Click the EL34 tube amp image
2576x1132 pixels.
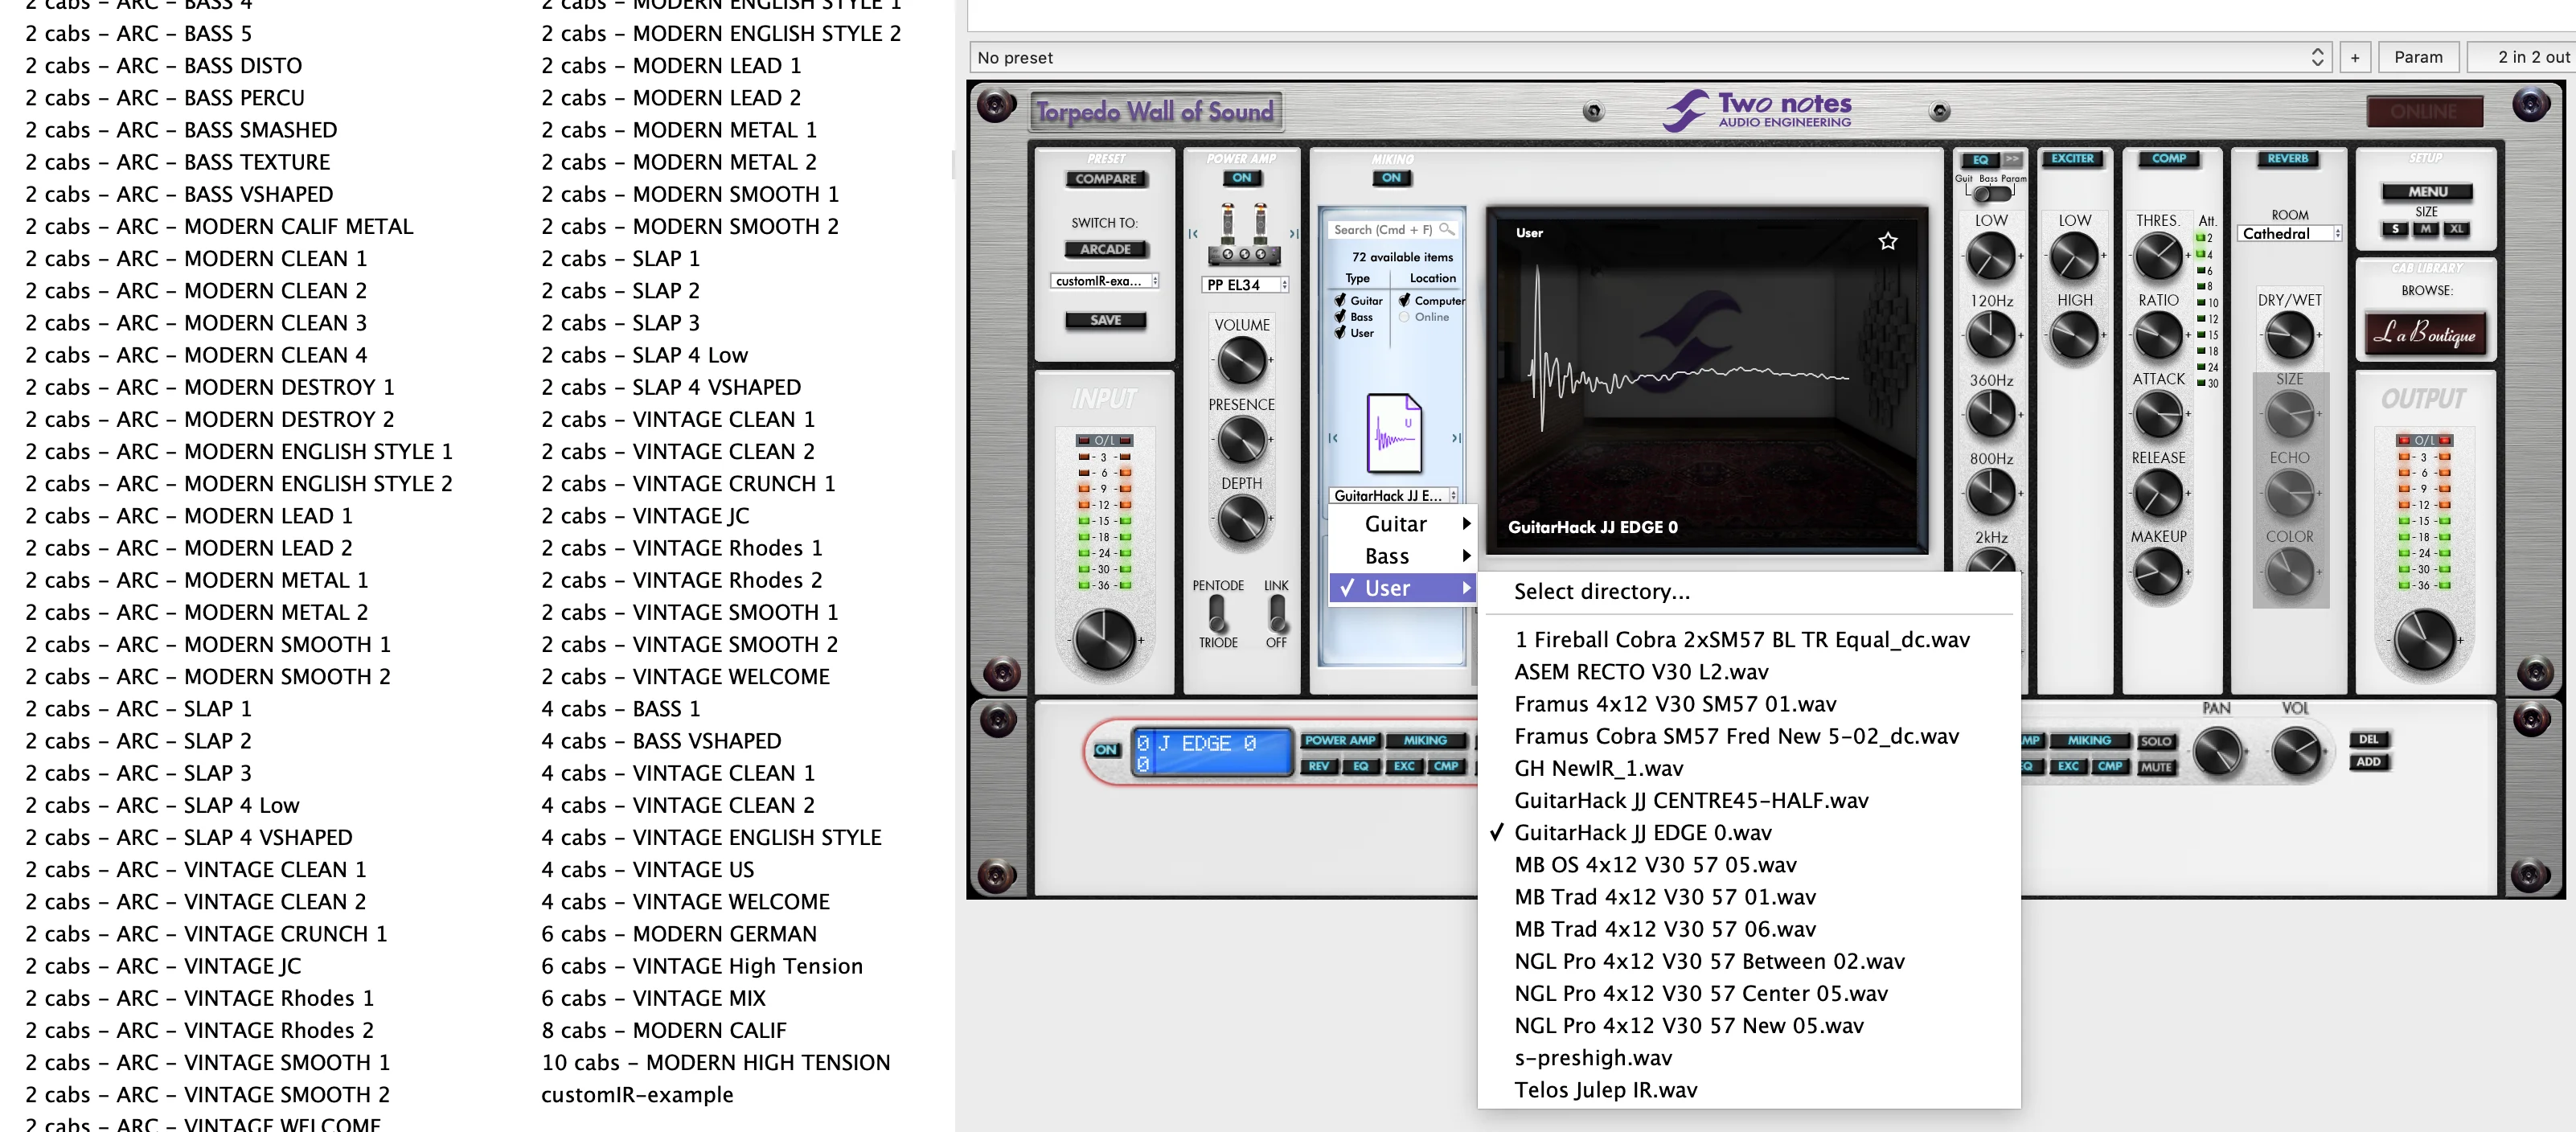(1244, 233)
